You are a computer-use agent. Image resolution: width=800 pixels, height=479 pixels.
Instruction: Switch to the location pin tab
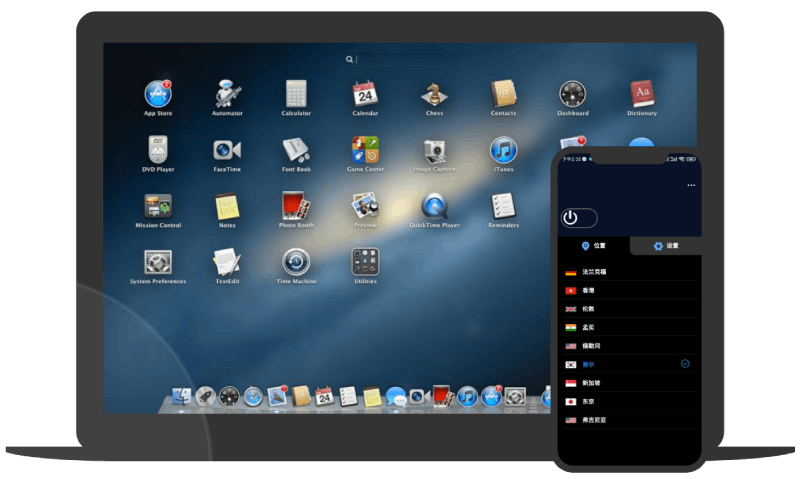(593, 246)
